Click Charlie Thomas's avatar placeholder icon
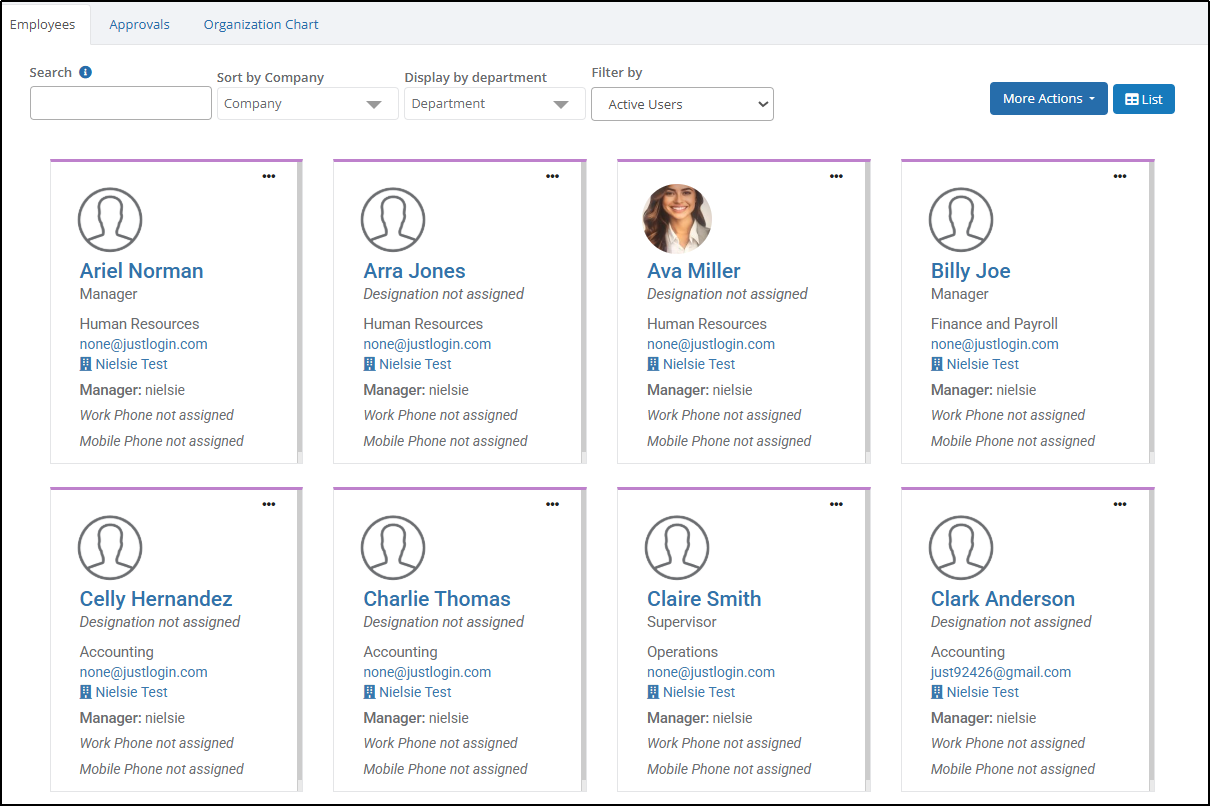 [x=393, y=547]
